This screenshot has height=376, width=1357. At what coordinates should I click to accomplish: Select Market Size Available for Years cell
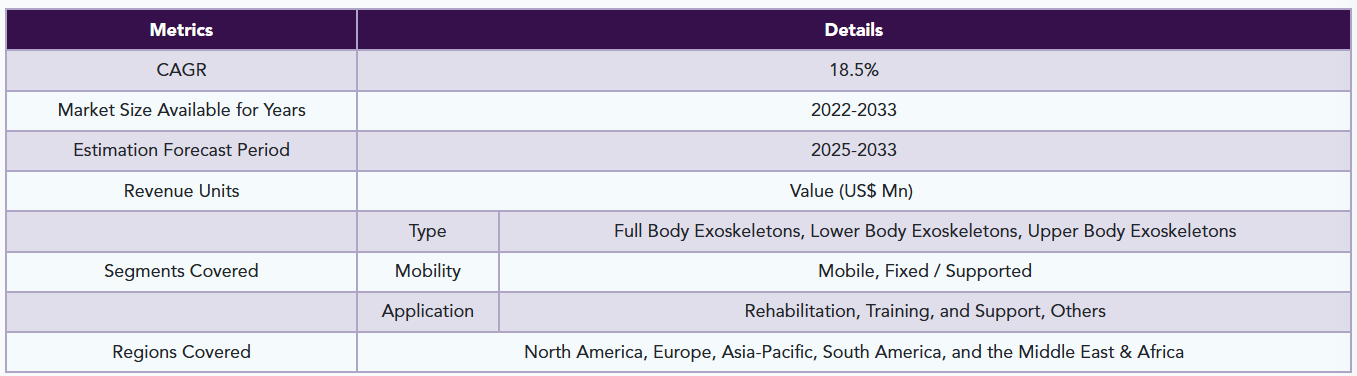pos(181,110)
